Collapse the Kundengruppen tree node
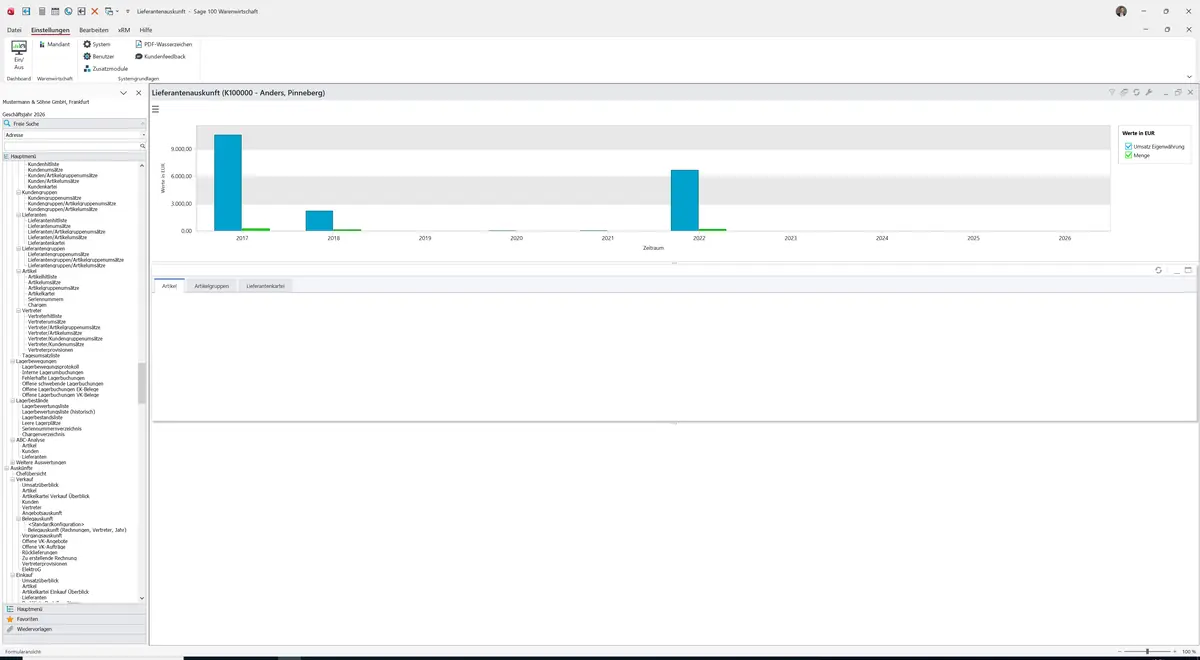 (x=18, y=192)
